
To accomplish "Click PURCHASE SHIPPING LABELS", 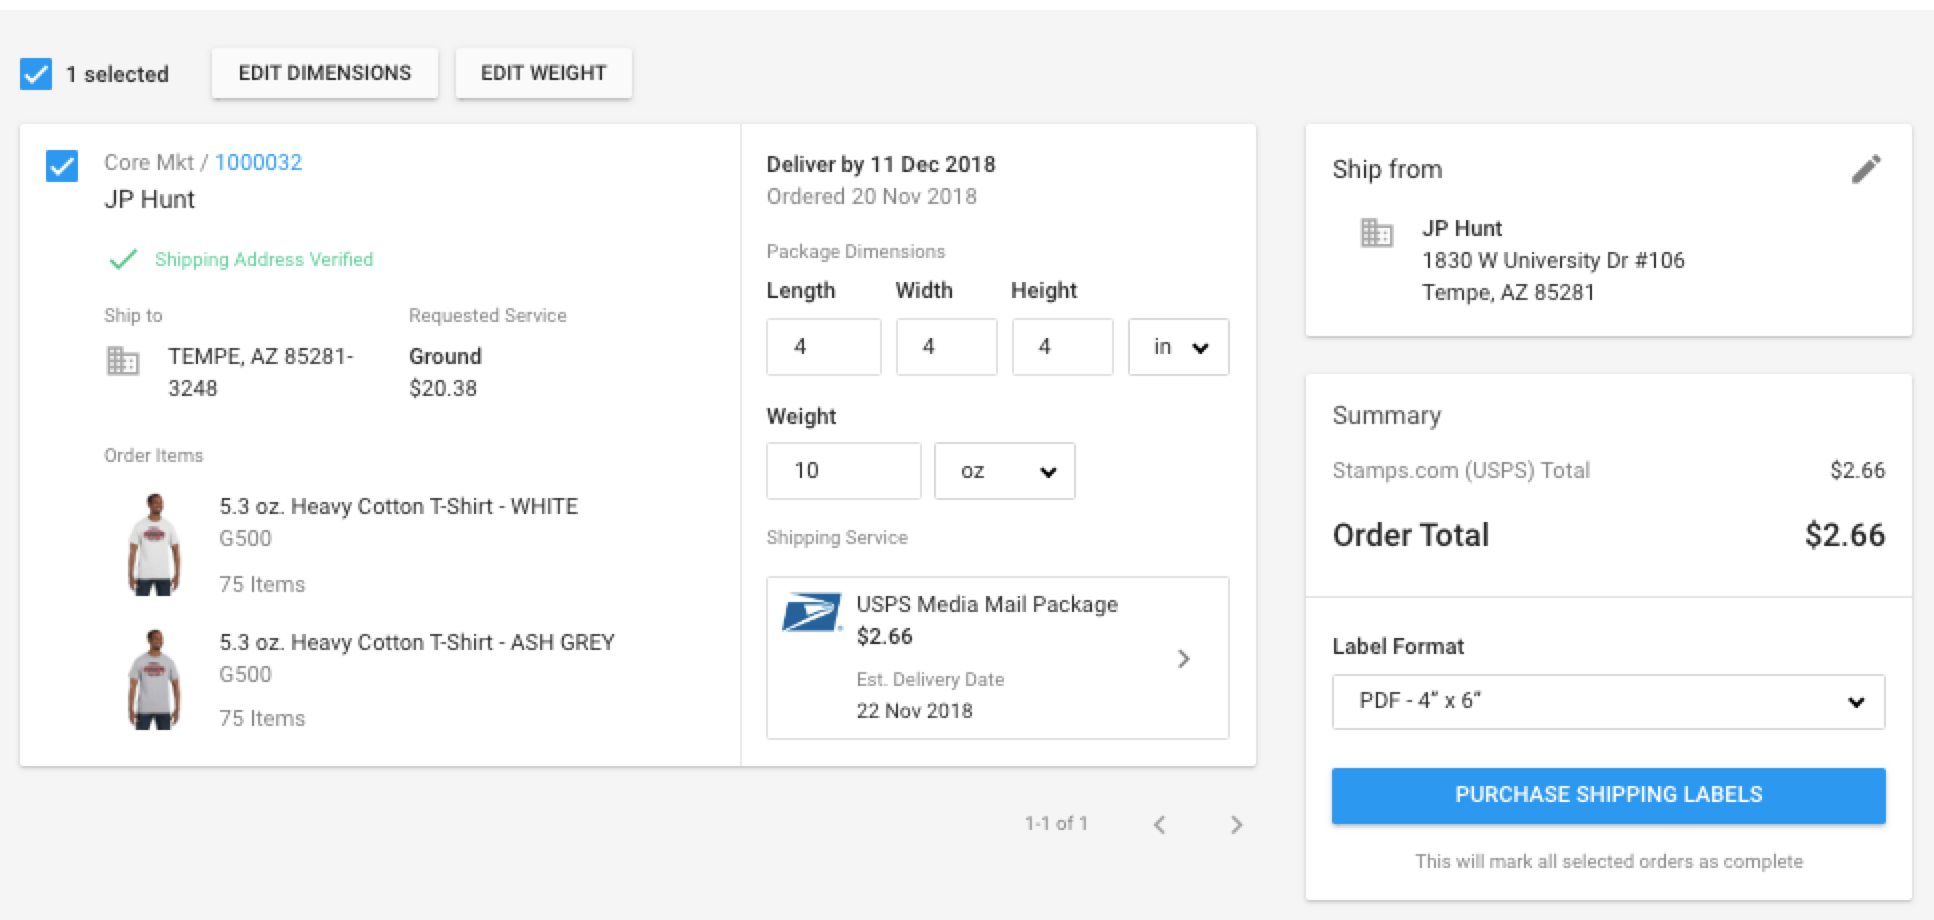I will pyautogui.click(x=1608, y=795).
